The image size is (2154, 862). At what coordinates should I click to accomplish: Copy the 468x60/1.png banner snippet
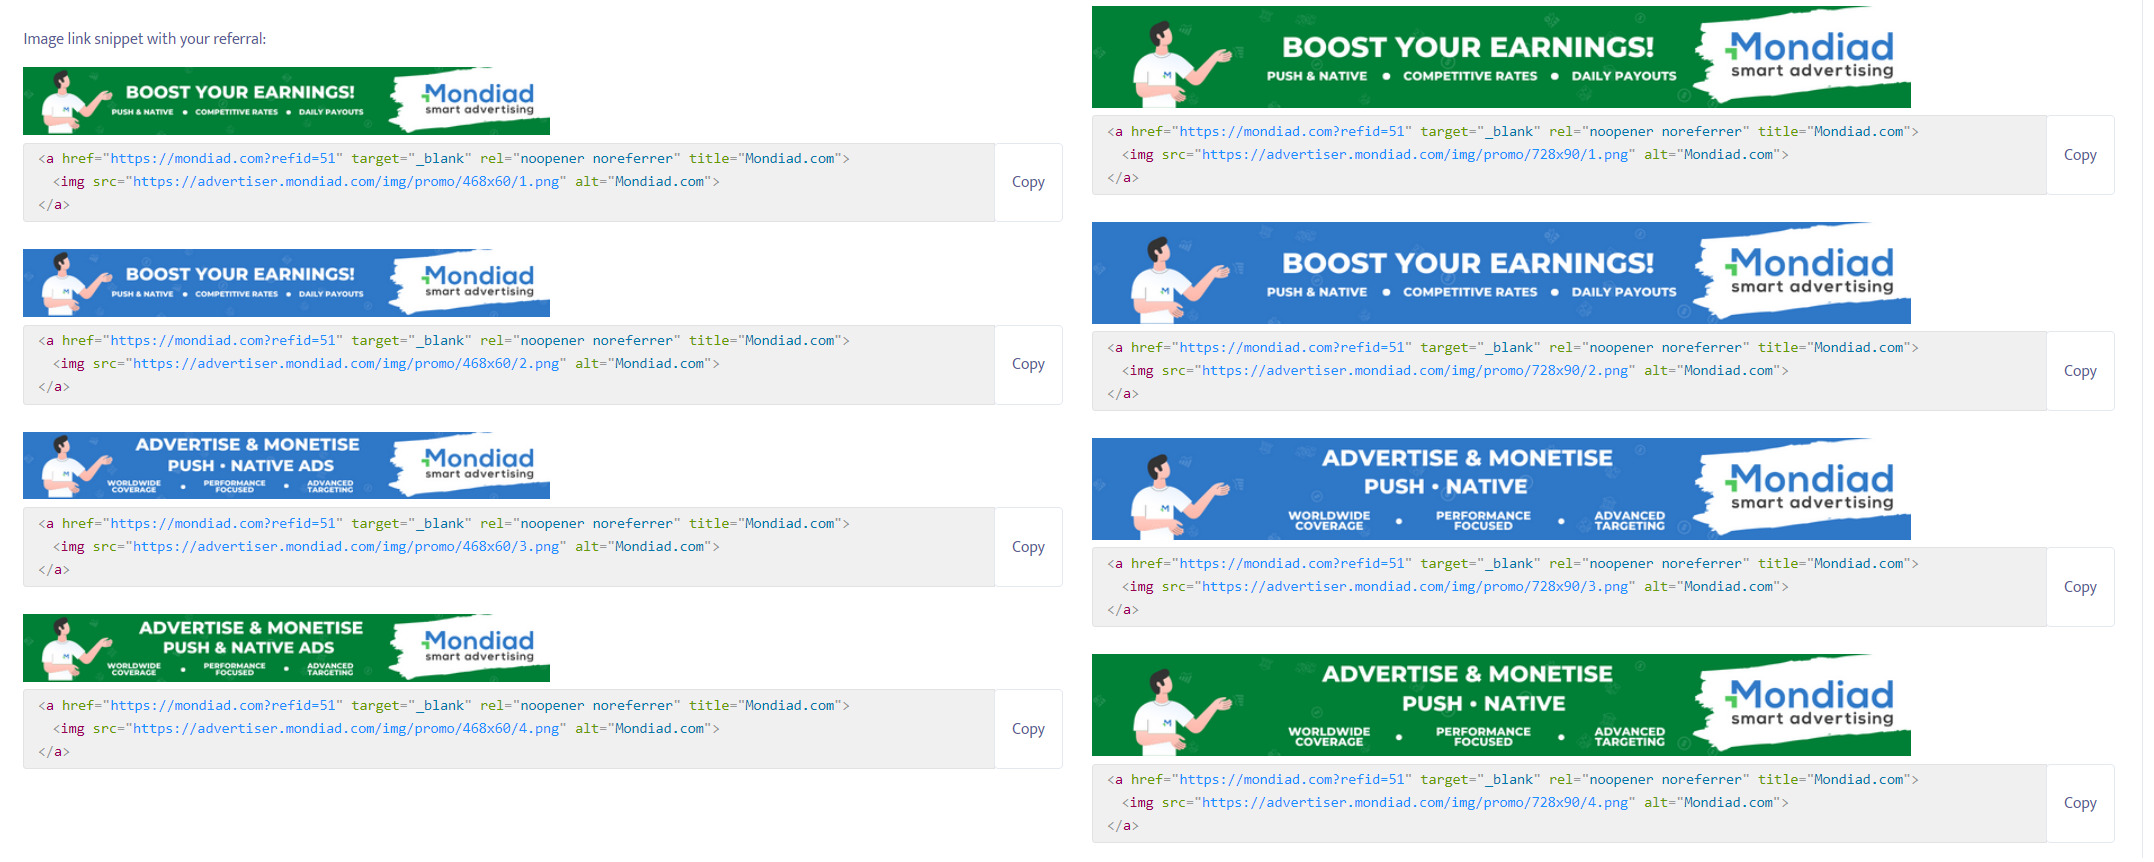click(x=1027, y=182)
